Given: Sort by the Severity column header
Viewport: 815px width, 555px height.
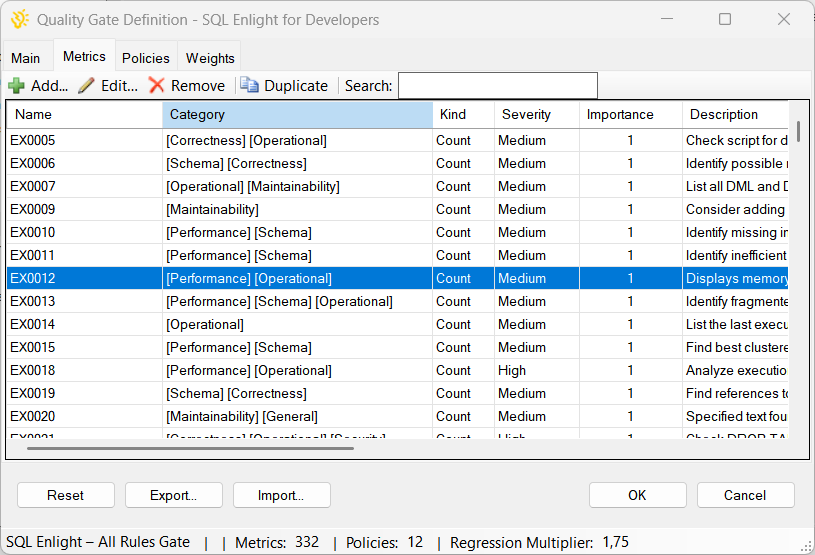Looking at the screenshot, I should 537,114.
